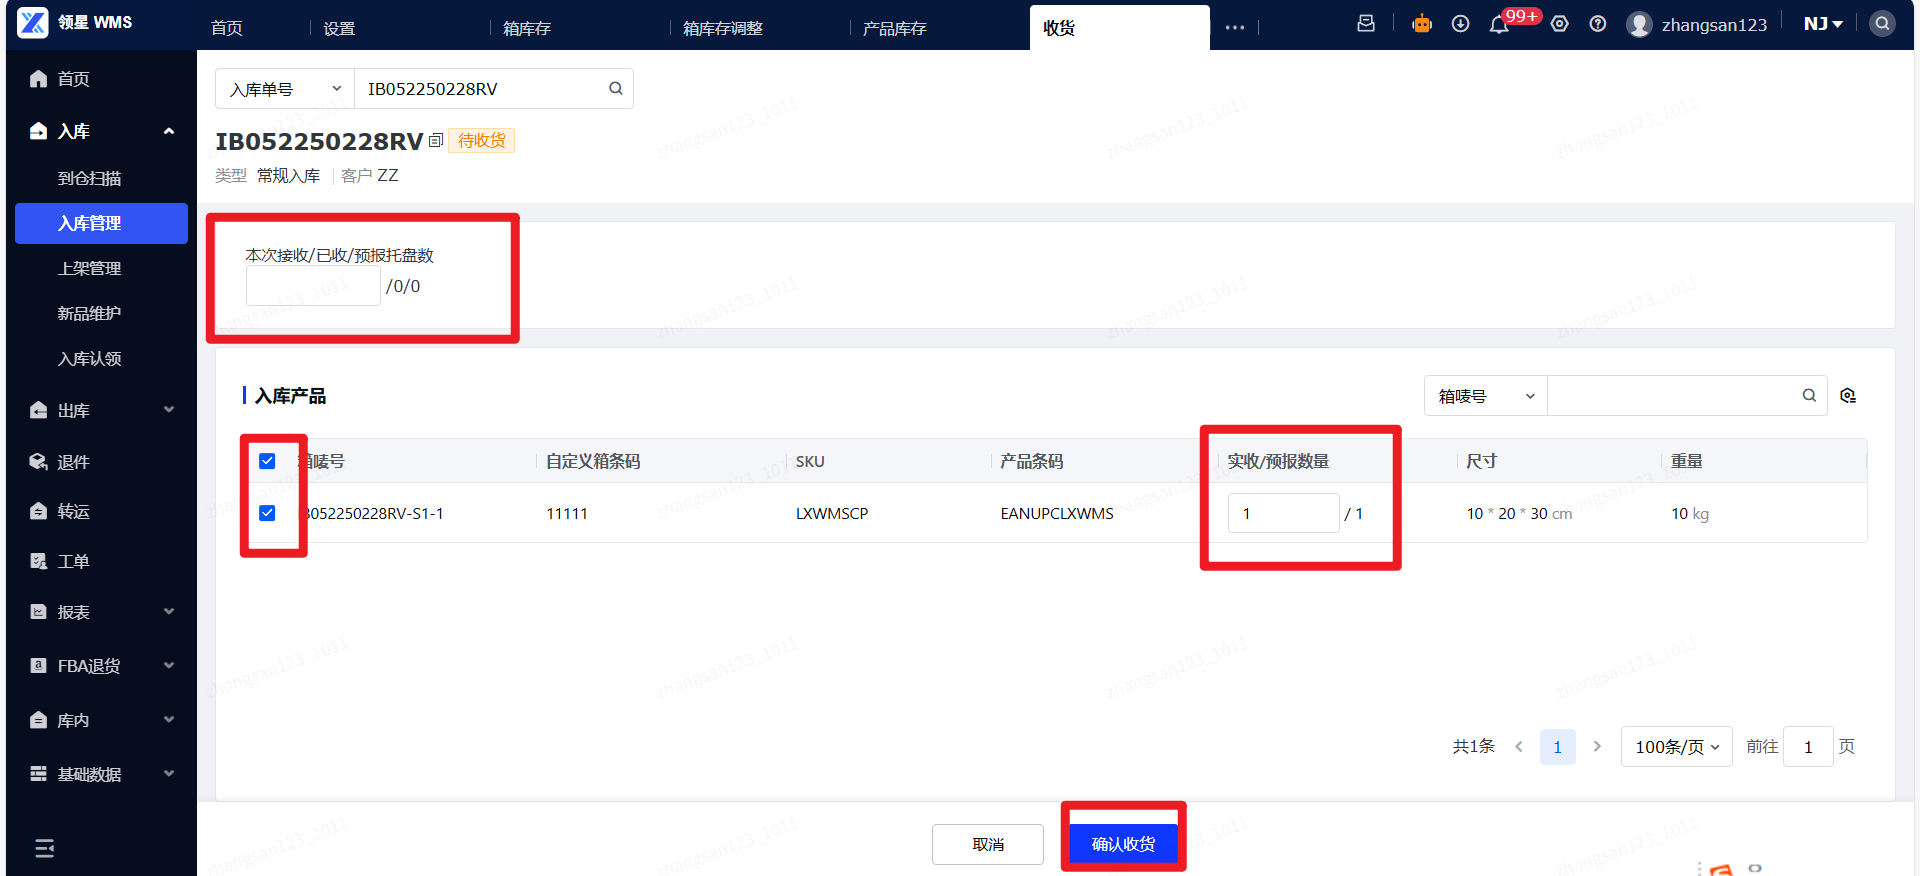This screenshot has height=876, width=1920.
Task: Expand the FBA退货 sidebar section
Action: (x=168, y=666)
